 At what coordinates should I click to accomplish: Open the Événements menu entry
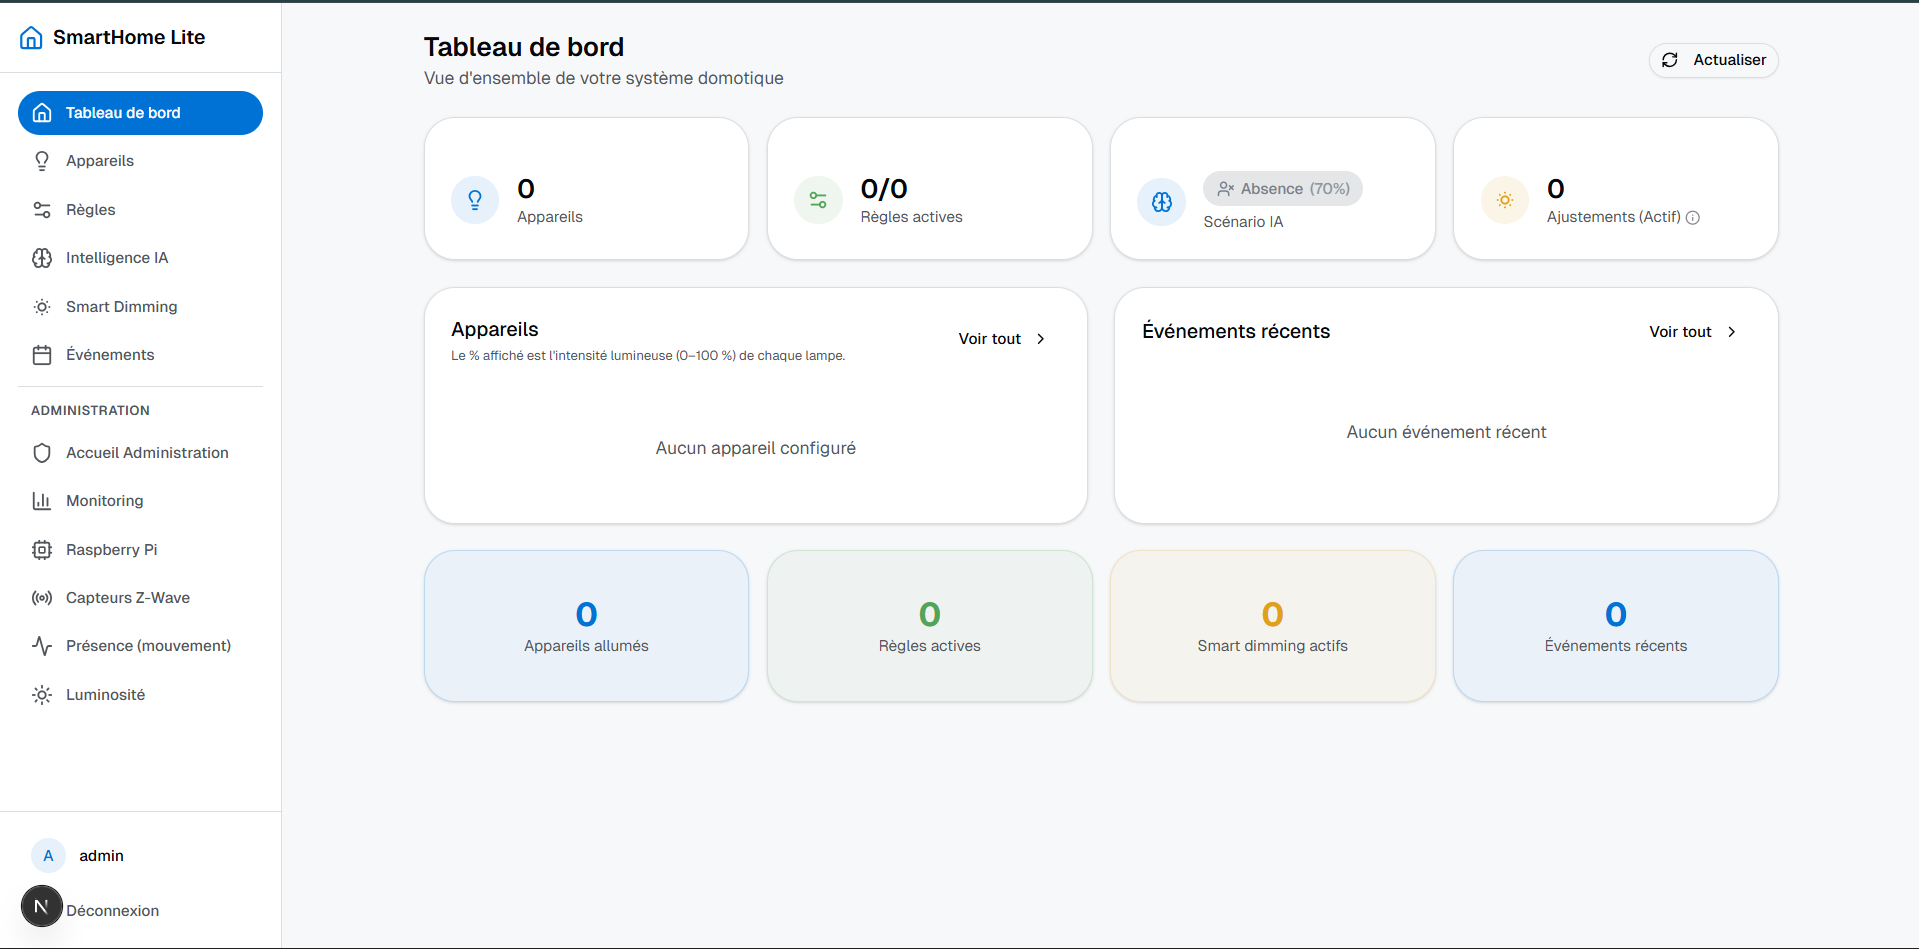[x=110, y=354]
